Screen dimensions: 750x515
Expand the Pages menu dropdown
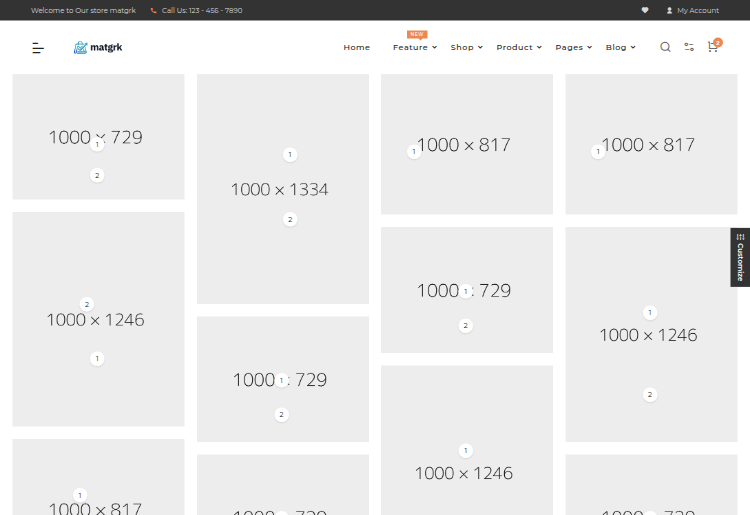click(x=574, y=47)
